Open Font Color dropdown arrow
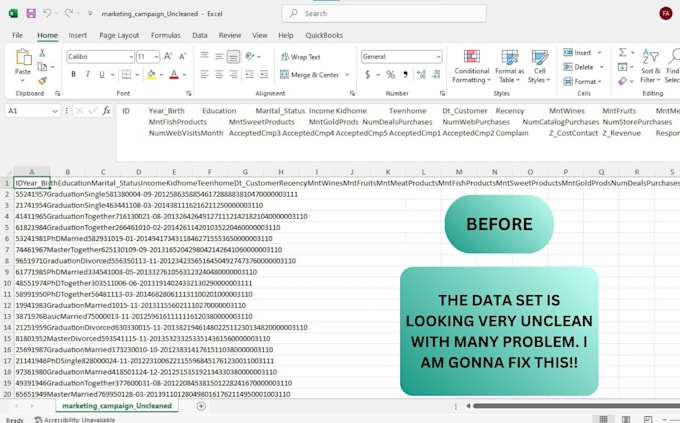This screenshot has height=423, width=680. click(x=184, y=75)
